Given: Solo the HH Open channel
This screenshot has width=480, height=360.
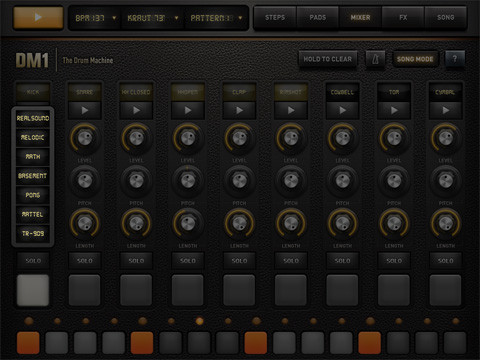Looking at the screenshot, I should (x=188, y=261).
